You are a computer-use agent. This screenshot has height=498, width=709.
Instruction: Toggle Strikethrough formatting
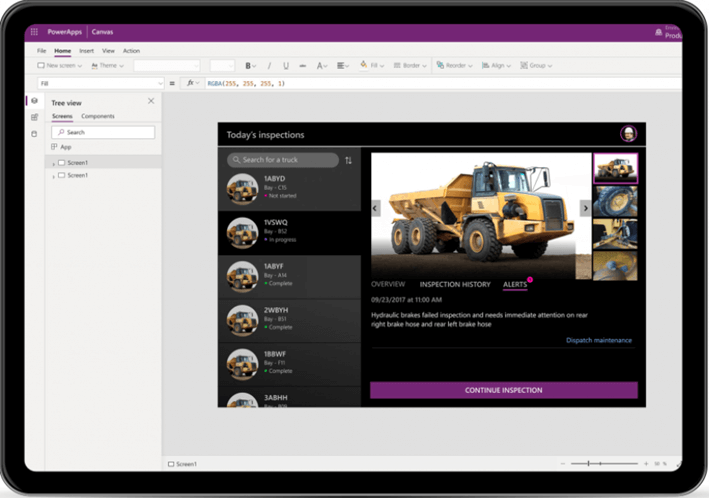tap(303, 66)
